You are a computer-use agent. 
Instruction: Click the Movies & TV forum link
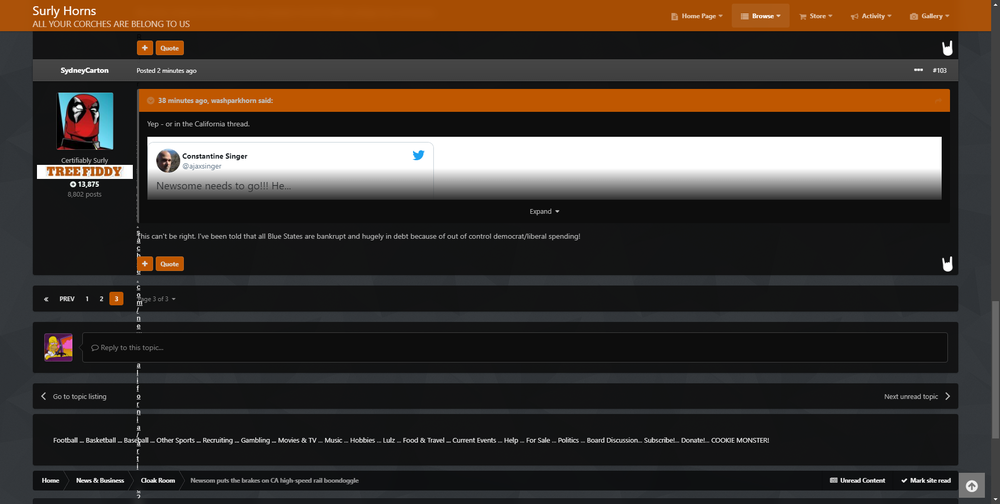tap(297, 440)
